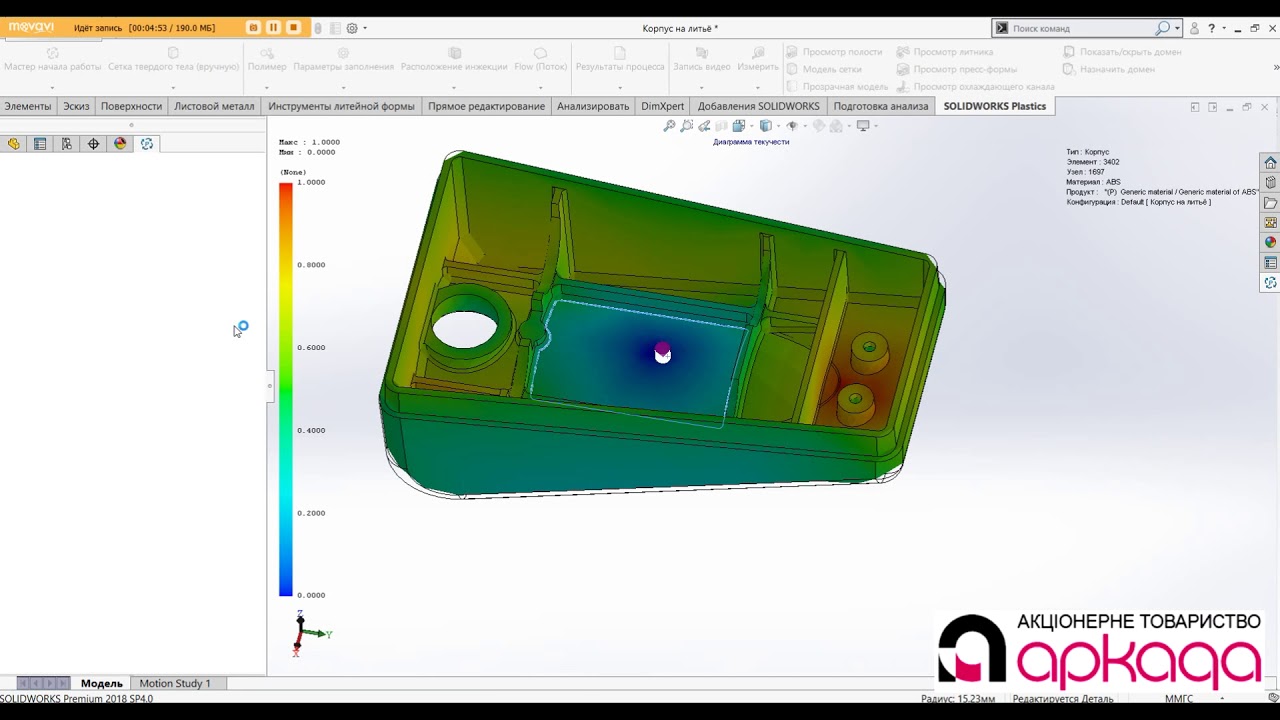Open the Custom Properties task pane icon
Viewport: 1280px width, 720px height.
pos(1270,263)
